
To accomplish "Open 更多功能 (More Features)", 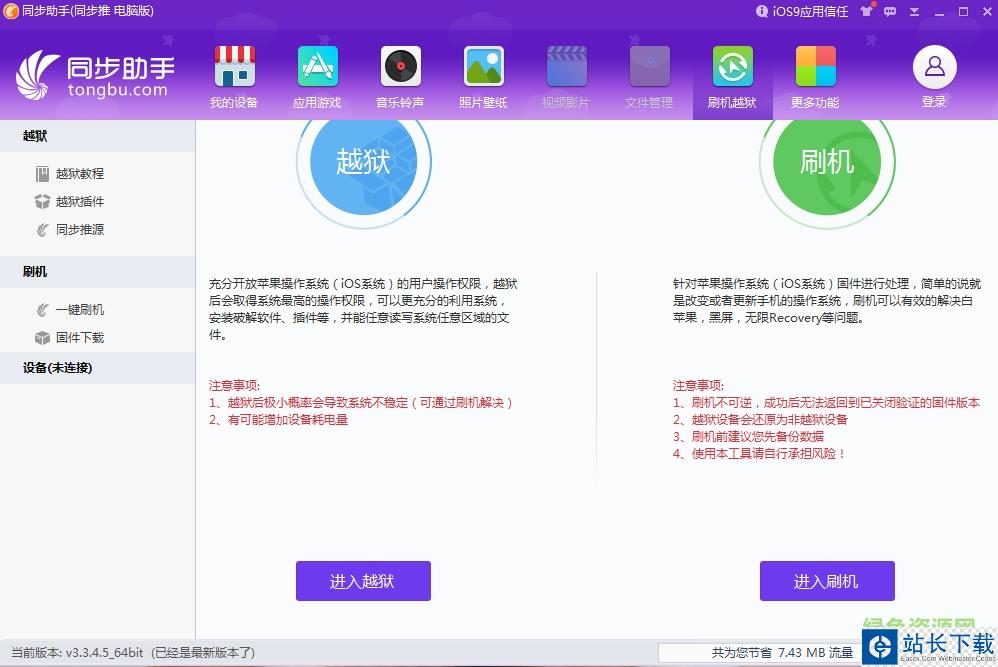I will (815, 77).
